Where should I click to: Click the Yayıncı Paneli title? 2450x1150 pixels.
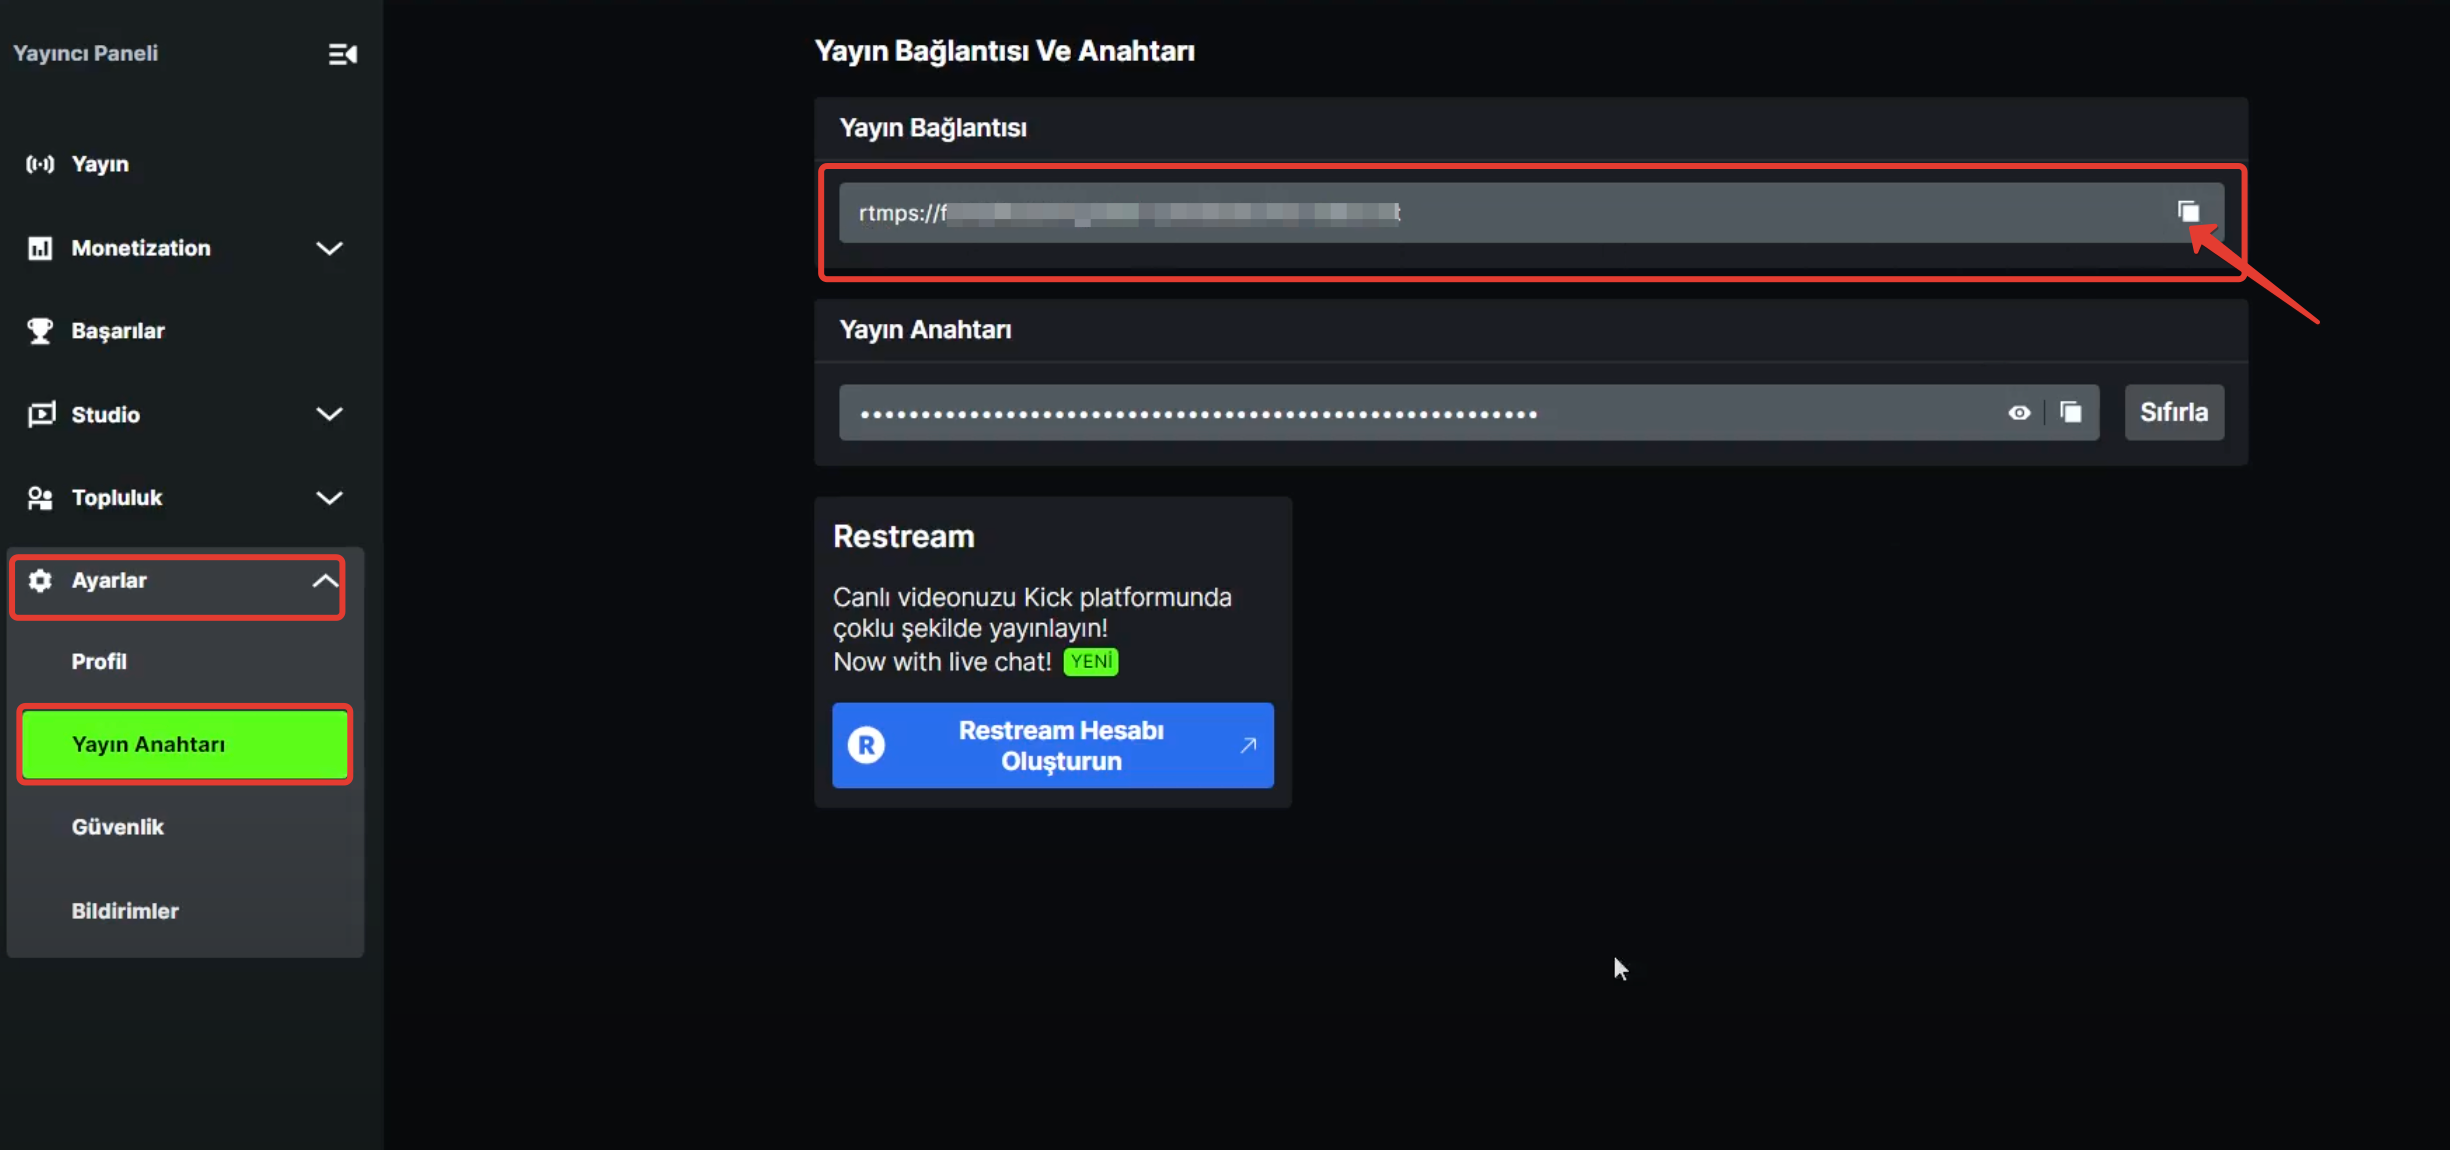pos(85,53)
